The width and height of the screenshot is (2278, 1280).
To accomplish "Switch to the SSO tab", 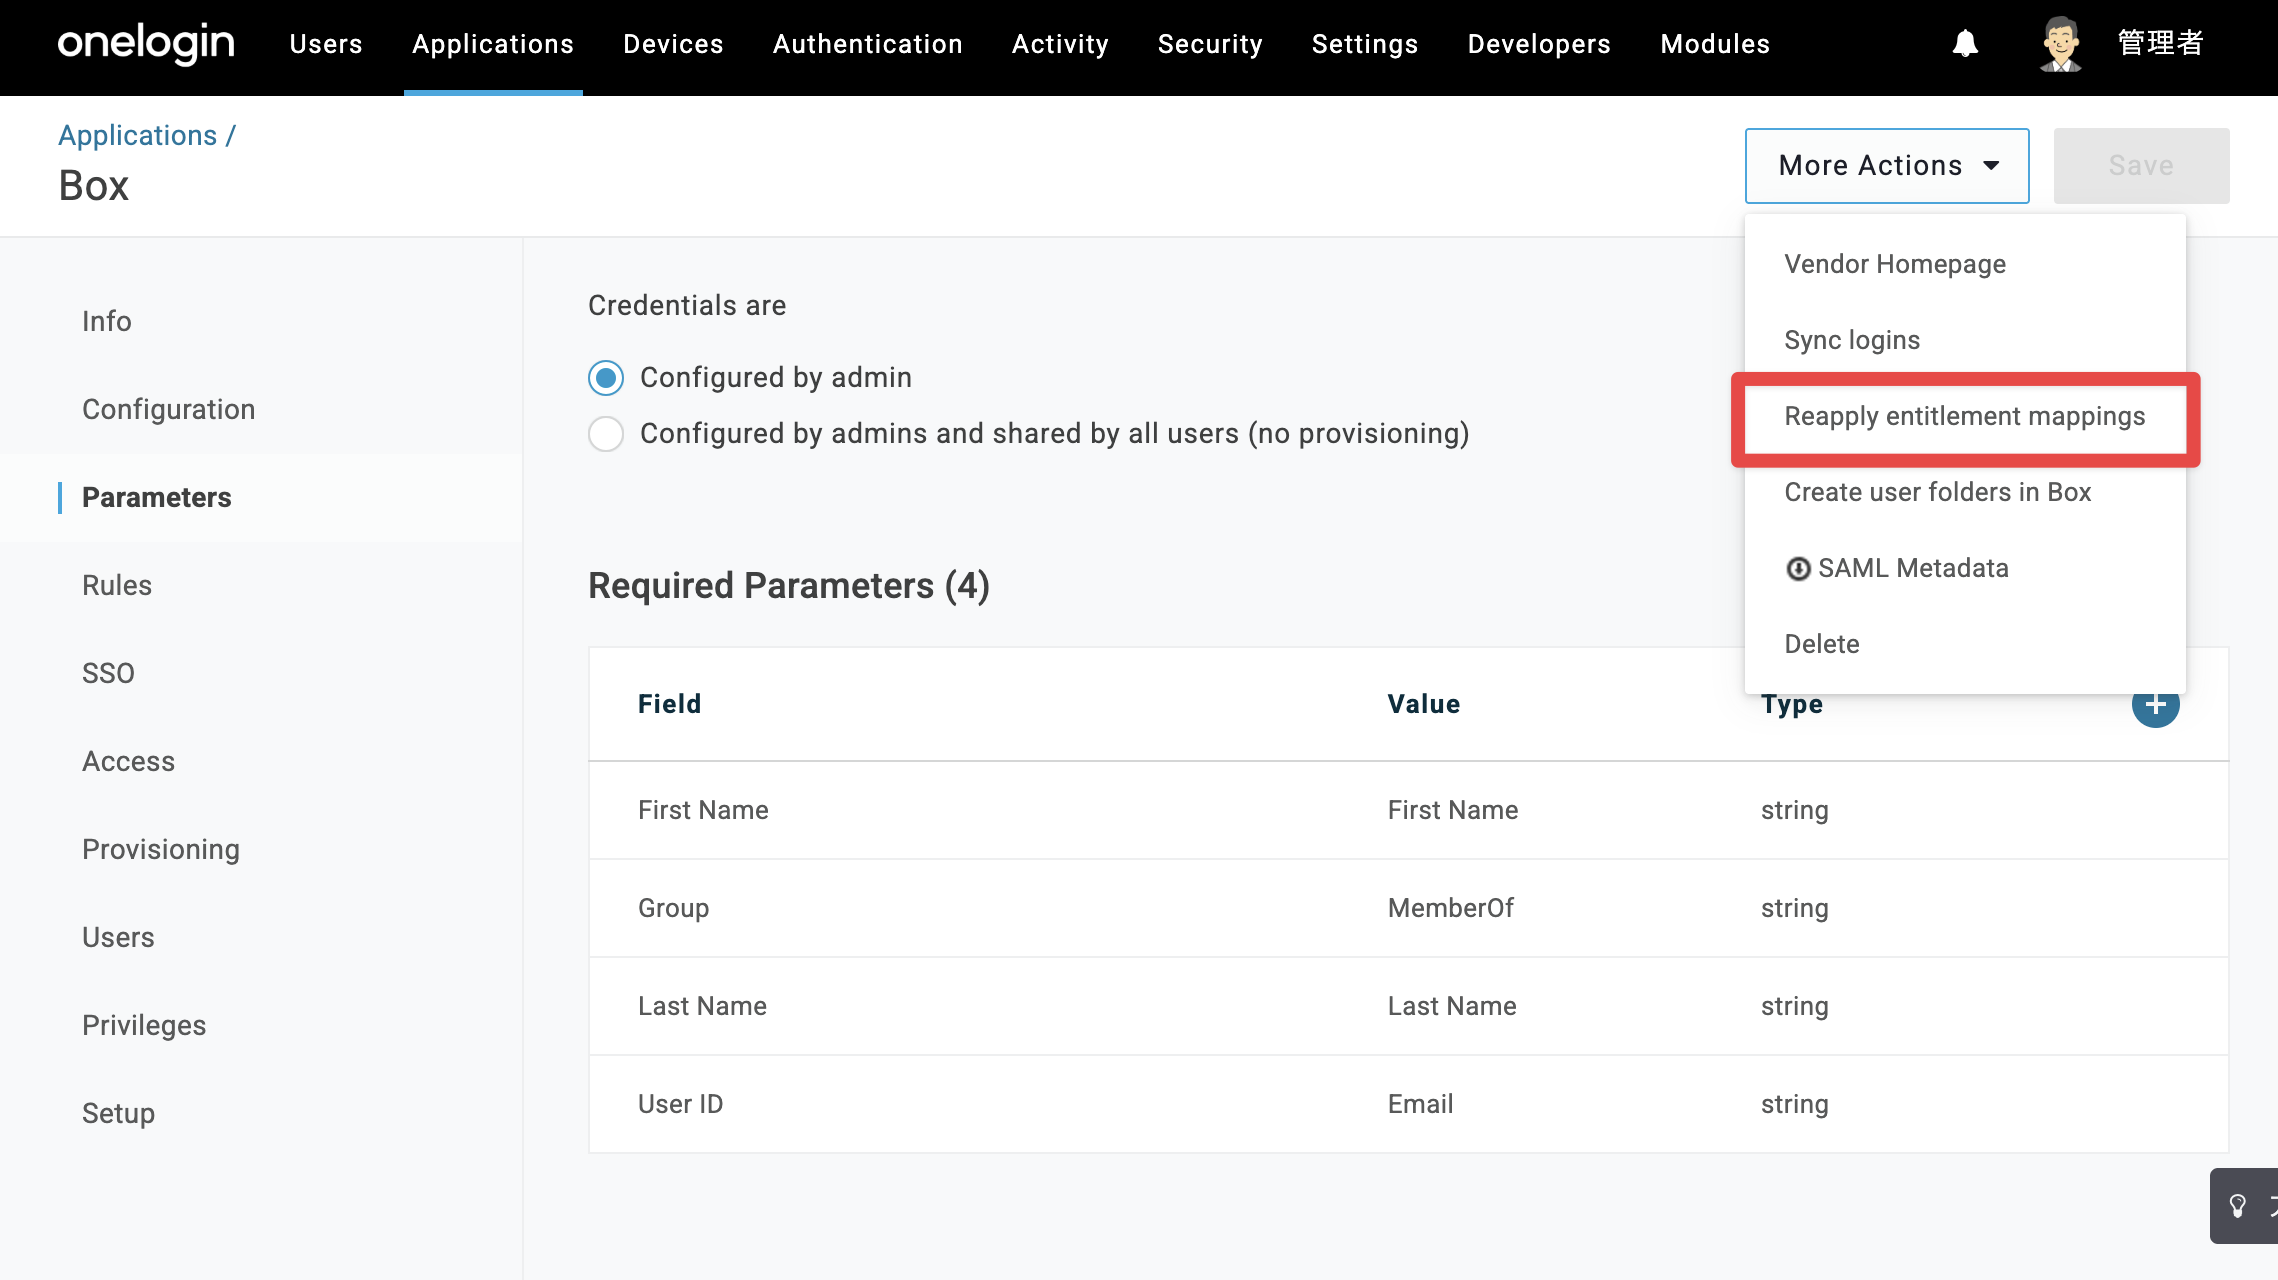I will pyautogui.click(x=108, y=673).
